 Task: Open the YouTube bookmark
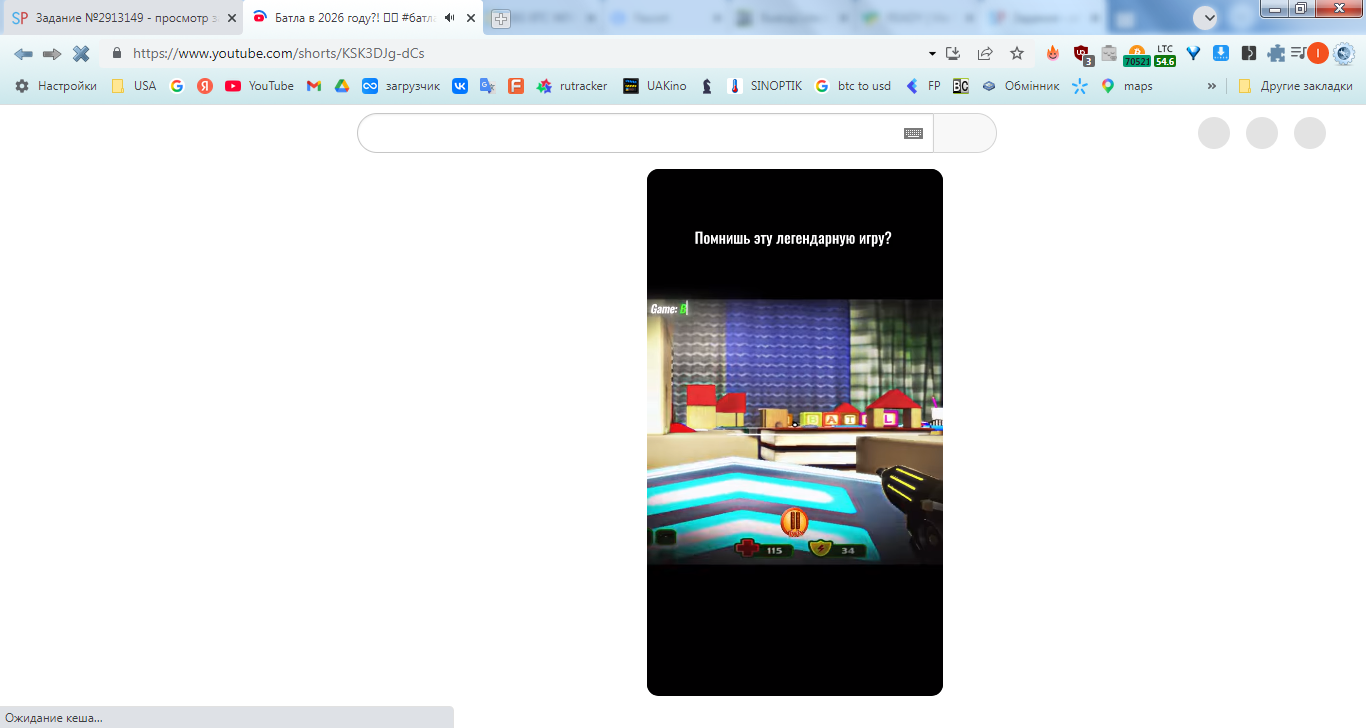coord(260,86)
